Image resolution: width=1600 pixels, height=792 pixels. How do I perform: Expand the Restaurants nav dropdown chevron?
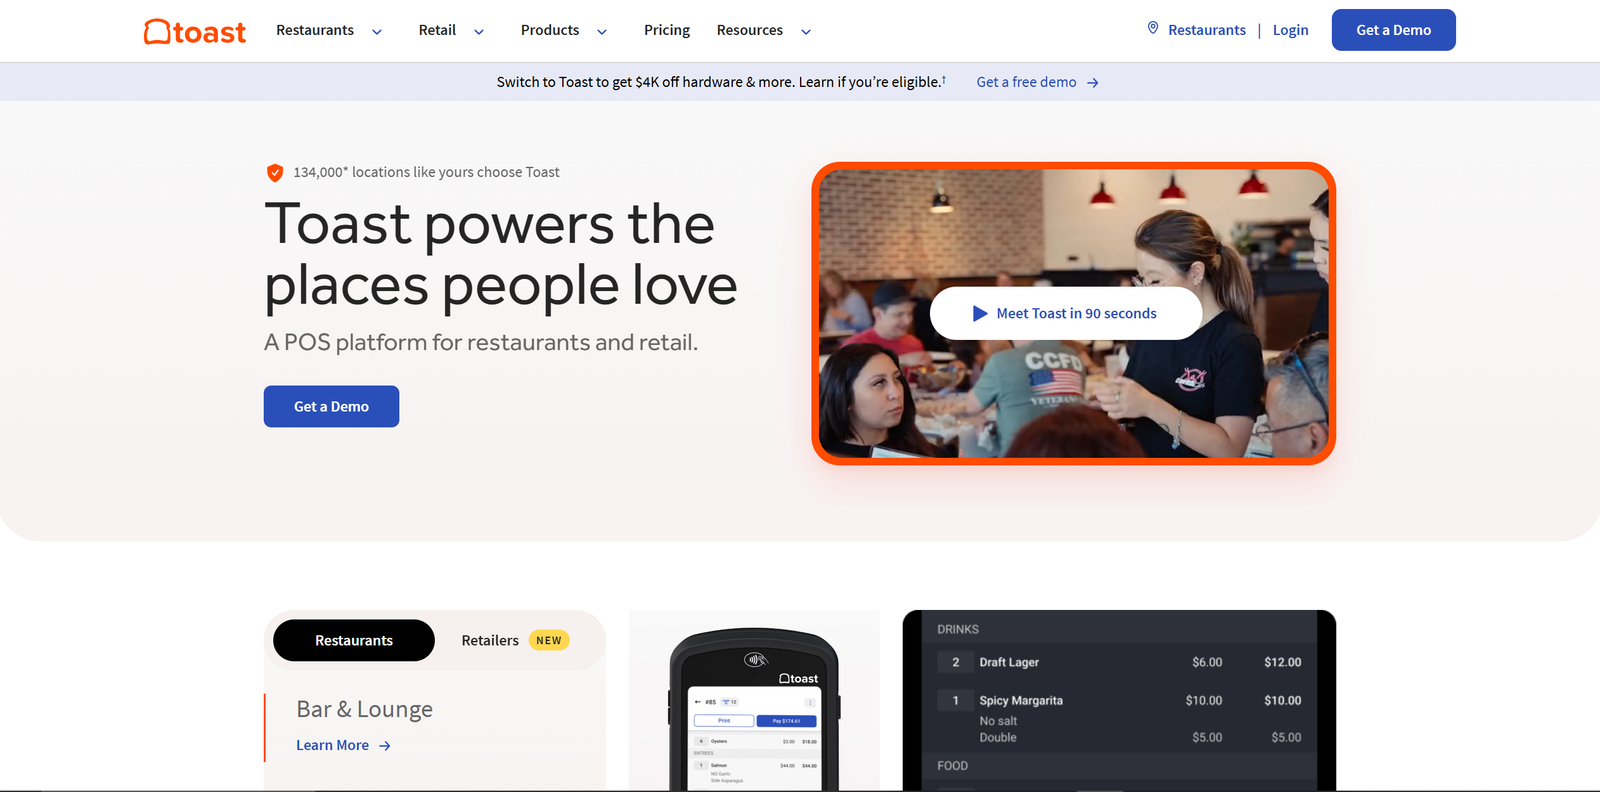[377, 32]
